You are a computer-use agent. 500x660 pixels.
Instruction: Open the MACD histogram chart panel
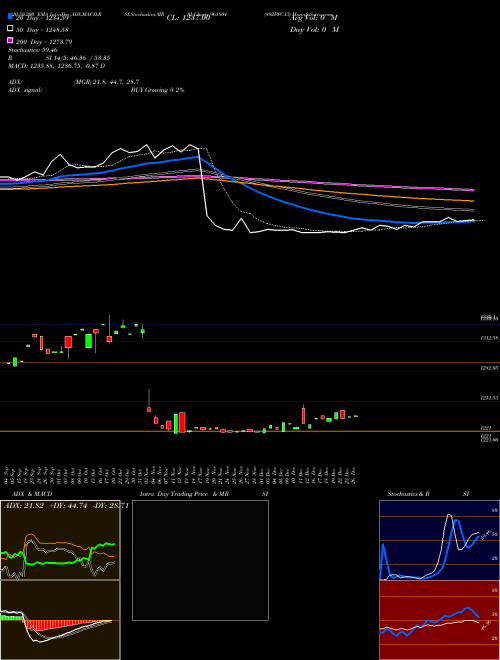[60, 620]
